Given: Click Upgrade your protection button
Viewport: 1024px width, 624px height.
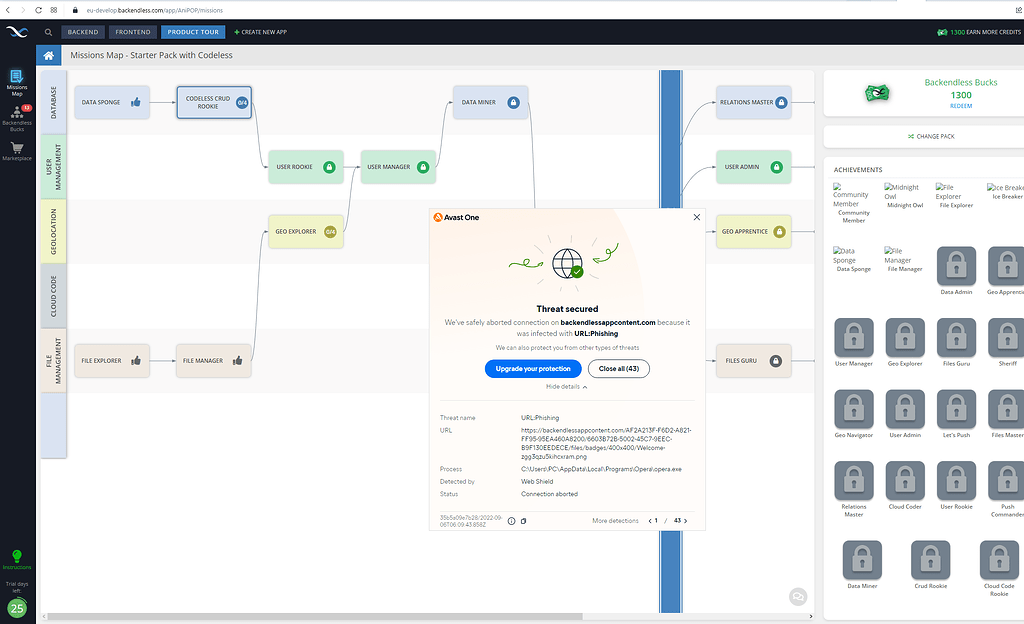Looking at the screenshot, I should [x=533, y=369].
